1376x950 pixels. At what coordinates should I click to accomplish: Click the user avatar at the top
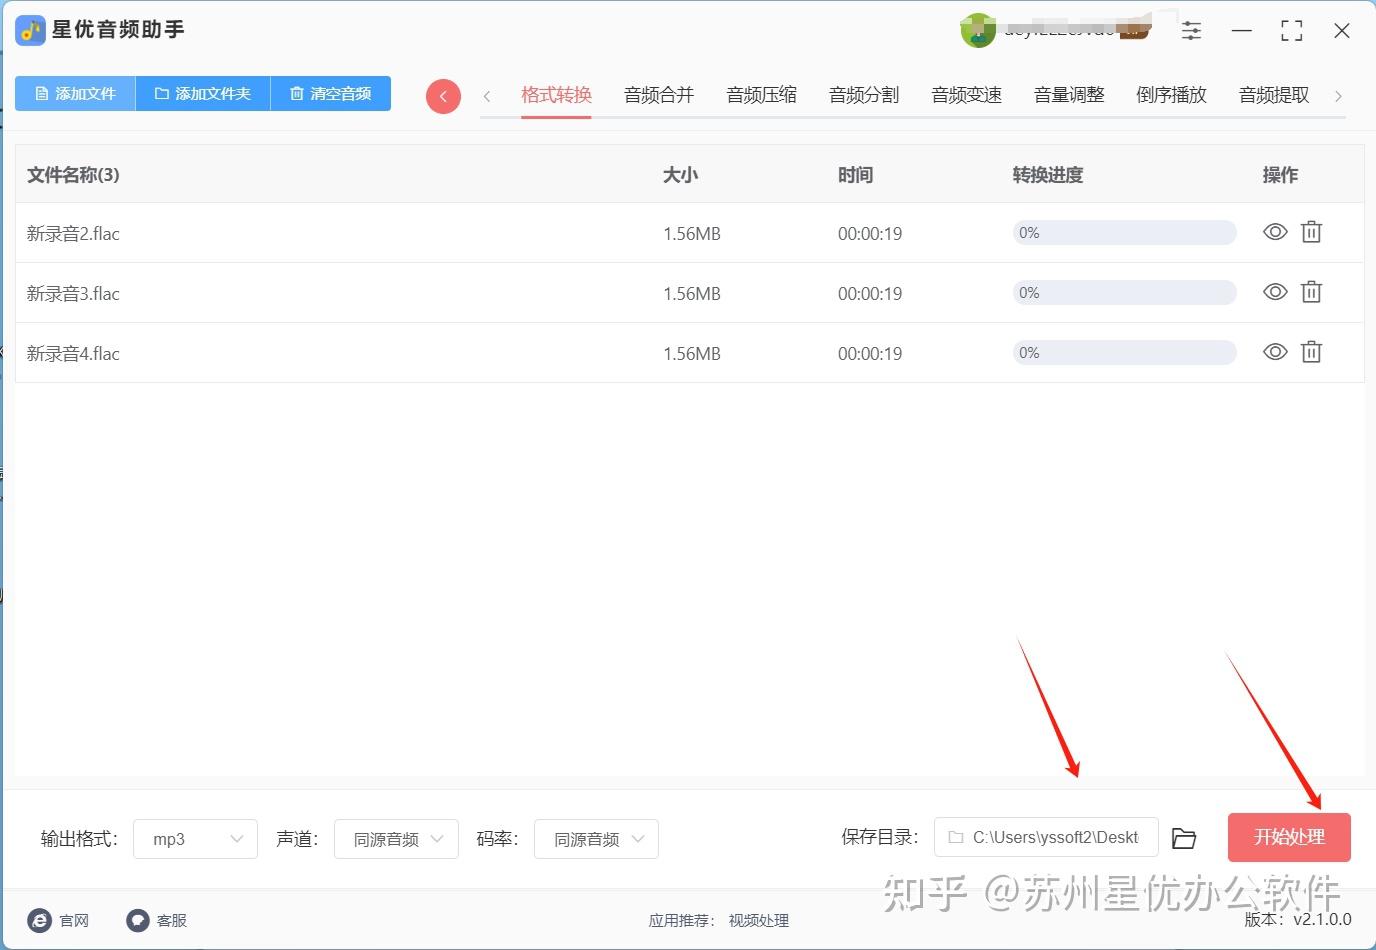[977, 30]
